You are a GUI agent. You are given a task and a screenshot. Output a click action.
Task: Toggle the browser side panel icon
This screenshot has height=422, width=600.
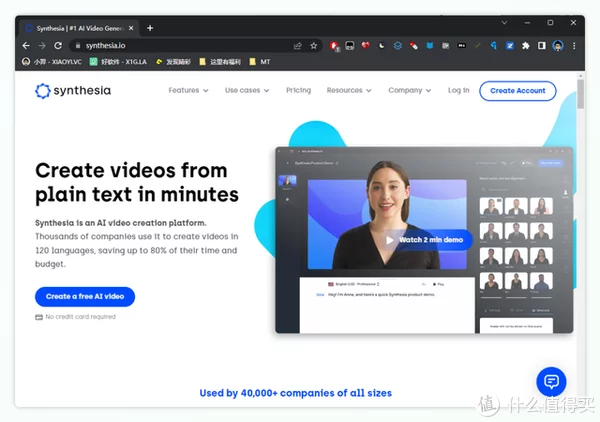541,46
